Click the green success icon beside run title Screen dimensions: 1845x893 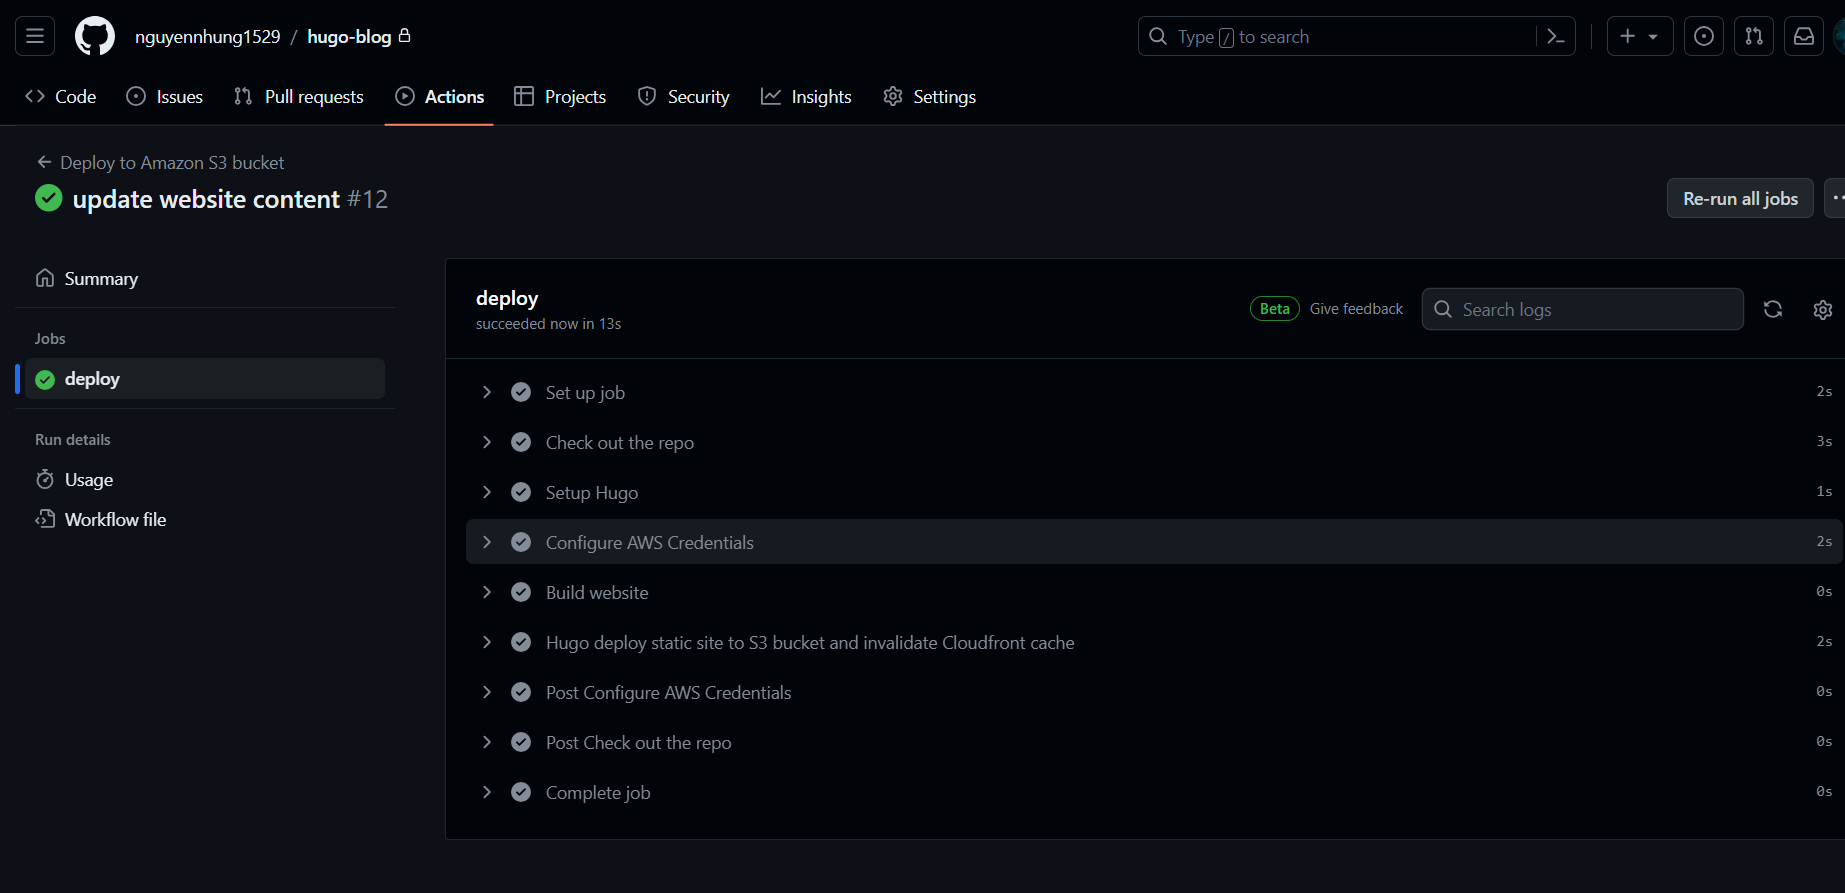pyautogui.click(x=49, y=198)
